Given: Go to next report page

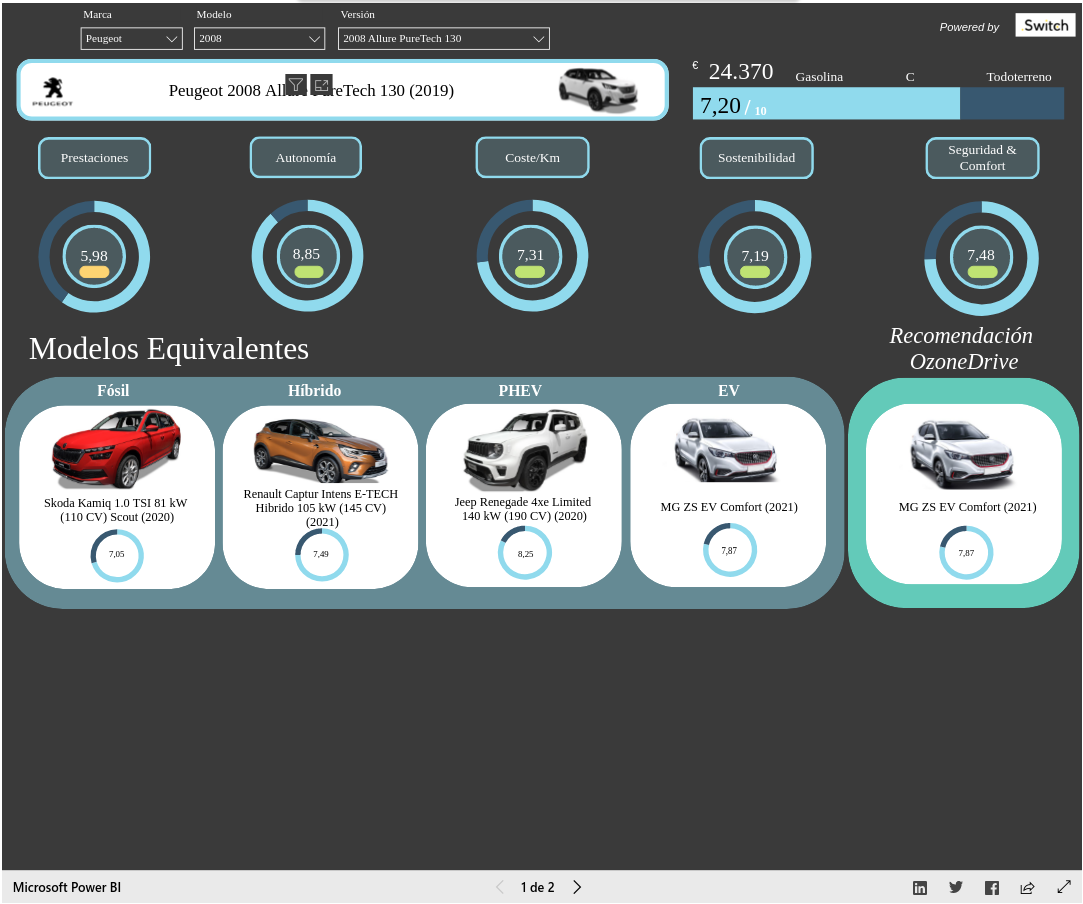Looking at the screenshot, I should (577, 887).
